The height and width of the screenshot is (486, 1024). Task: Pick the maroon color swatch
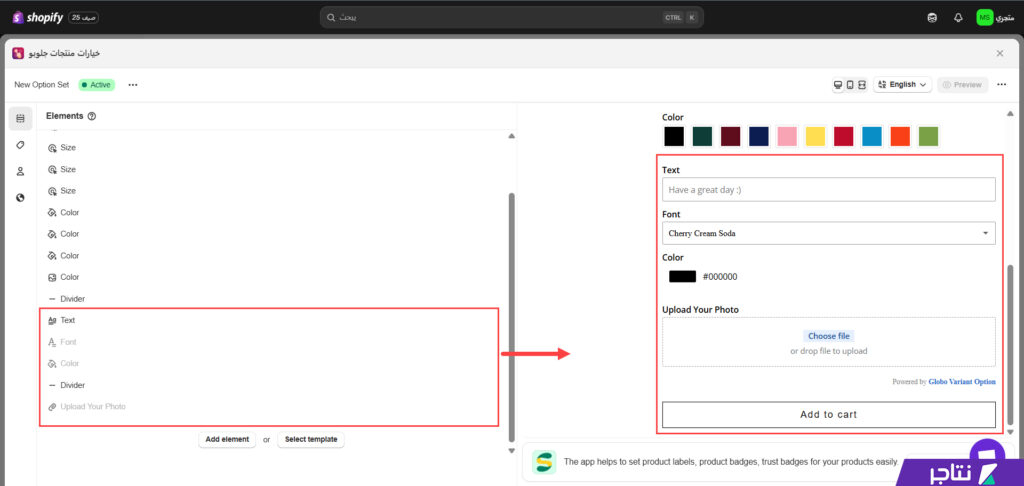(x=730, y=137)
